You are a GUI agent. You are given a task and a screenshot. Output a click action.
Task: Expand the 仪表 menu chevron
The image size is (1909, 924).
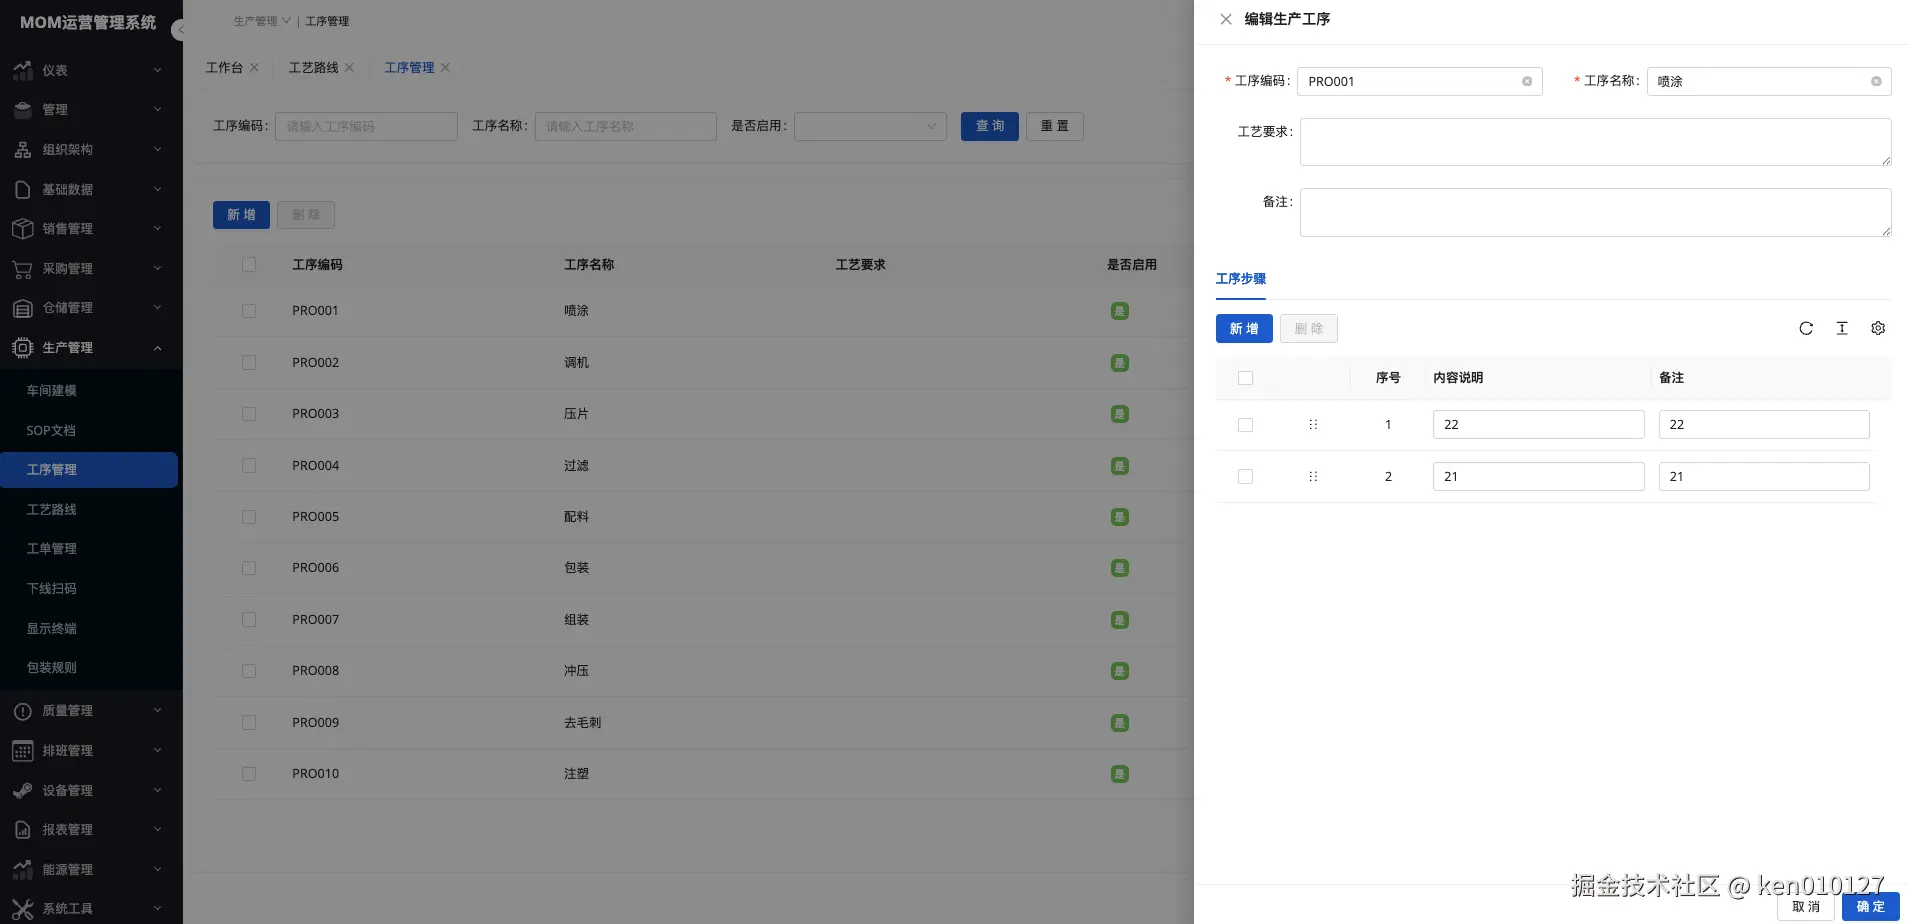157,70
